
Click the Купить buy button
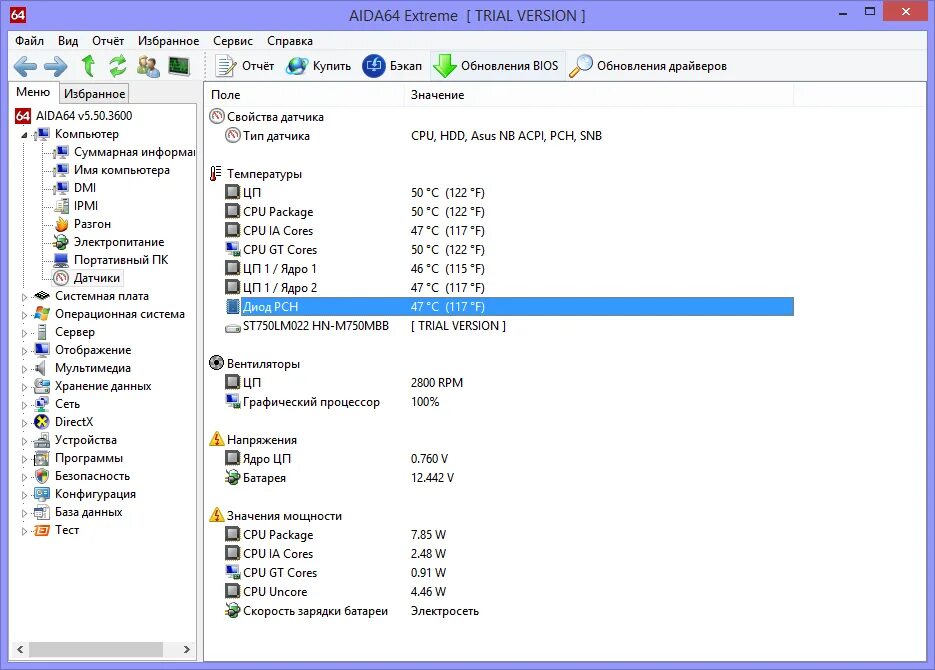pos(318,66)
